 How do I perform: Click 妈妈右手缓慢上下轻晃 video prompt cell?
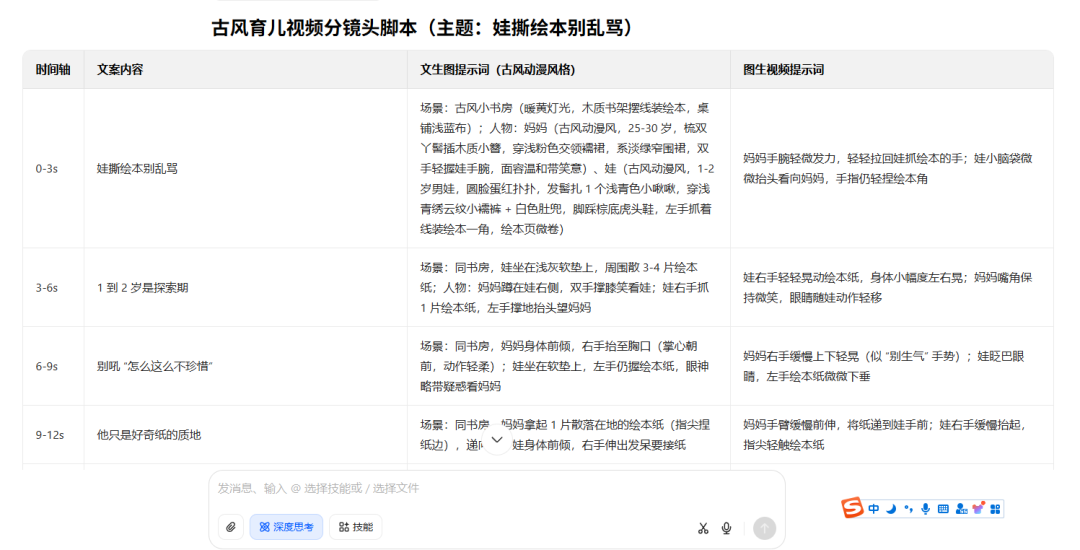(891, 366)
